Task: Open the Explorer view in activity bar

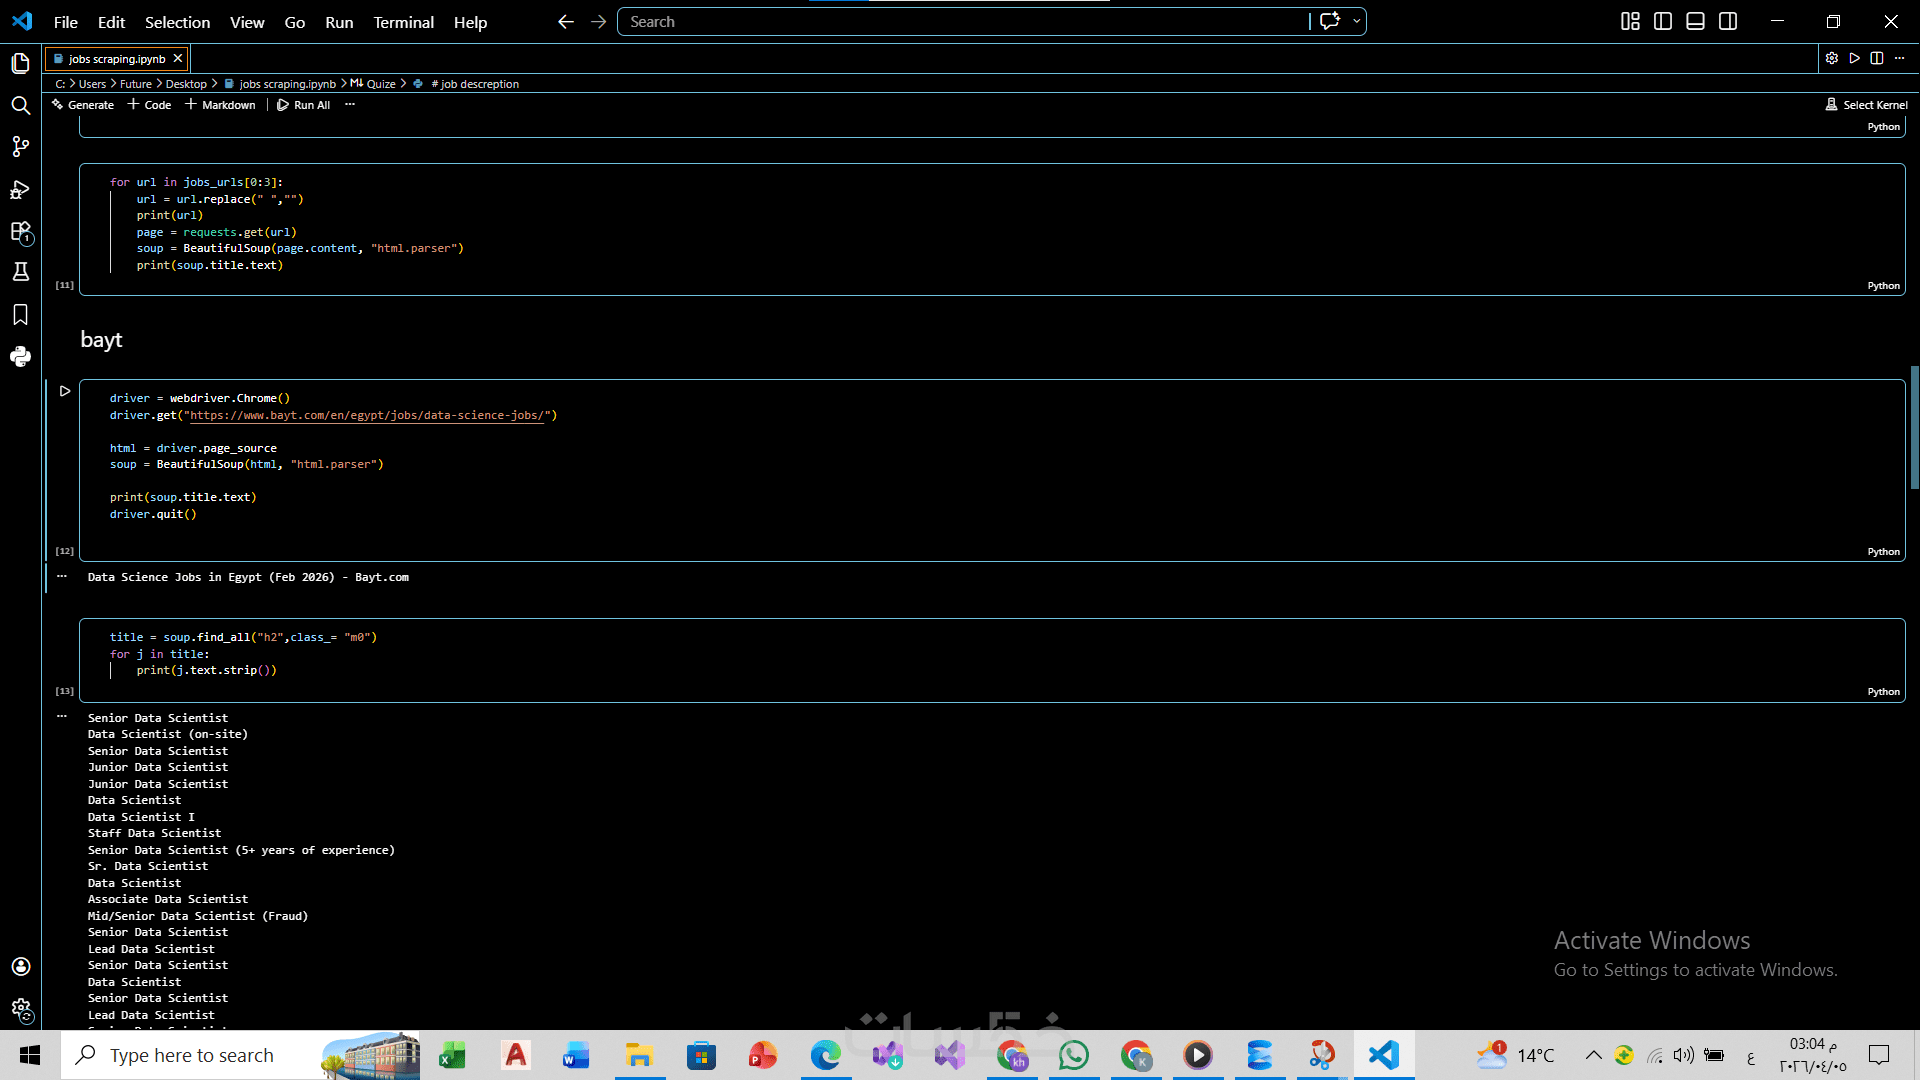Action: point(20,64)
